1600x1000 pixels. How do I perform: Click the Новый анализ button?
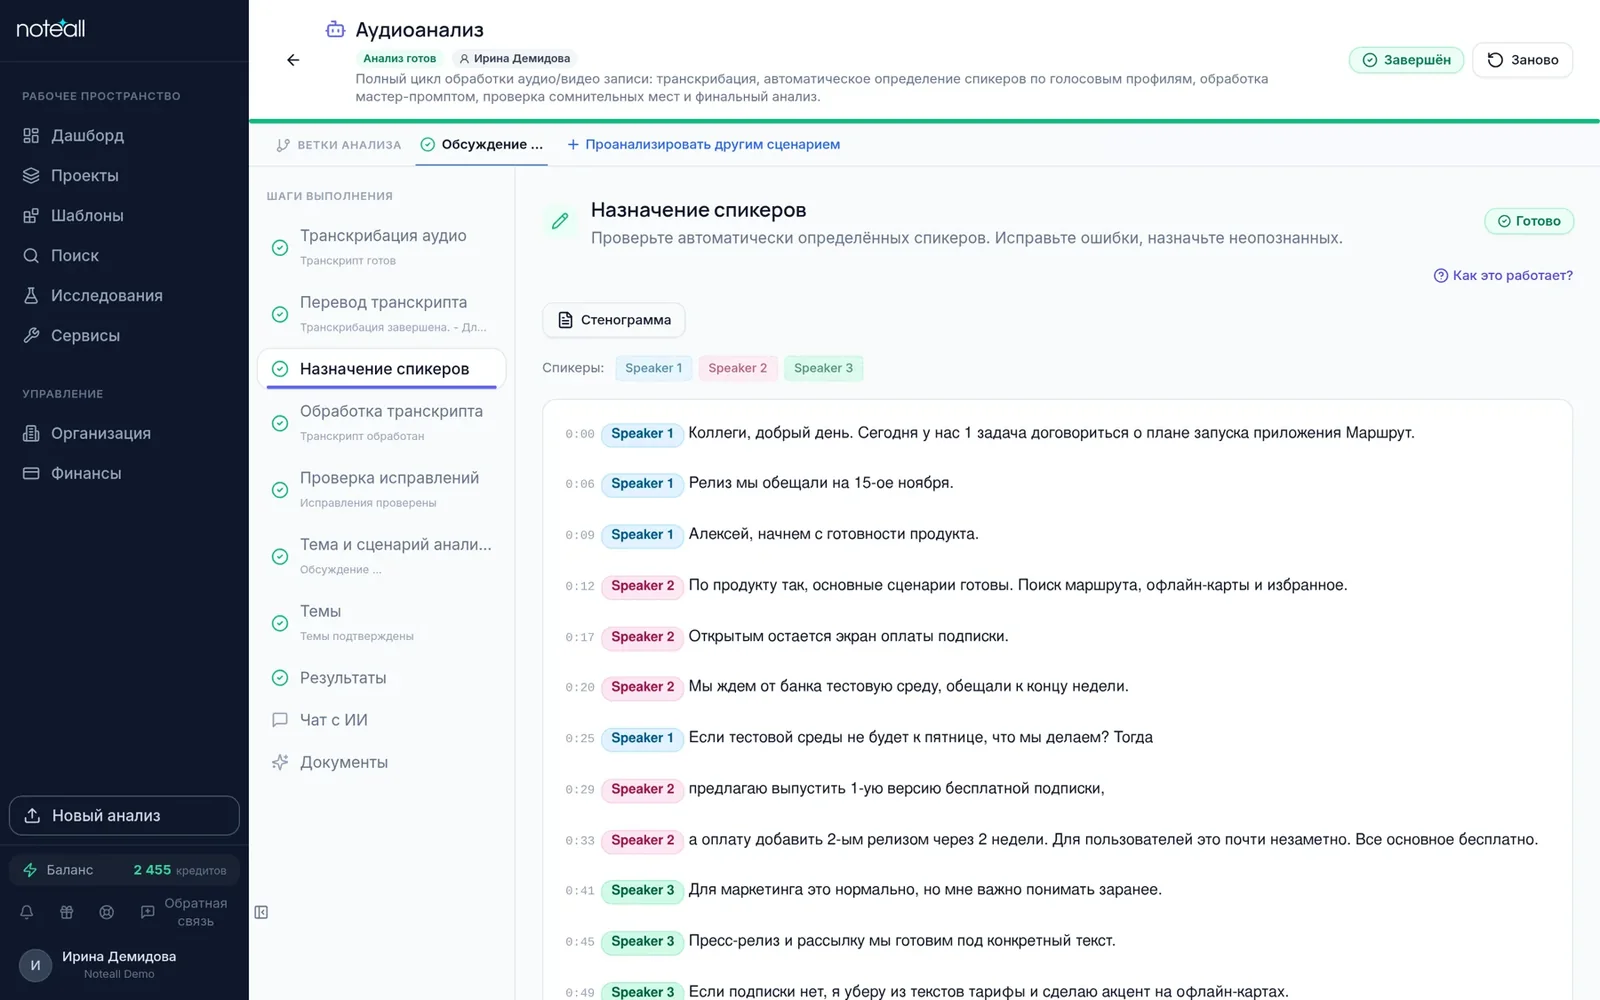[124, 815]
